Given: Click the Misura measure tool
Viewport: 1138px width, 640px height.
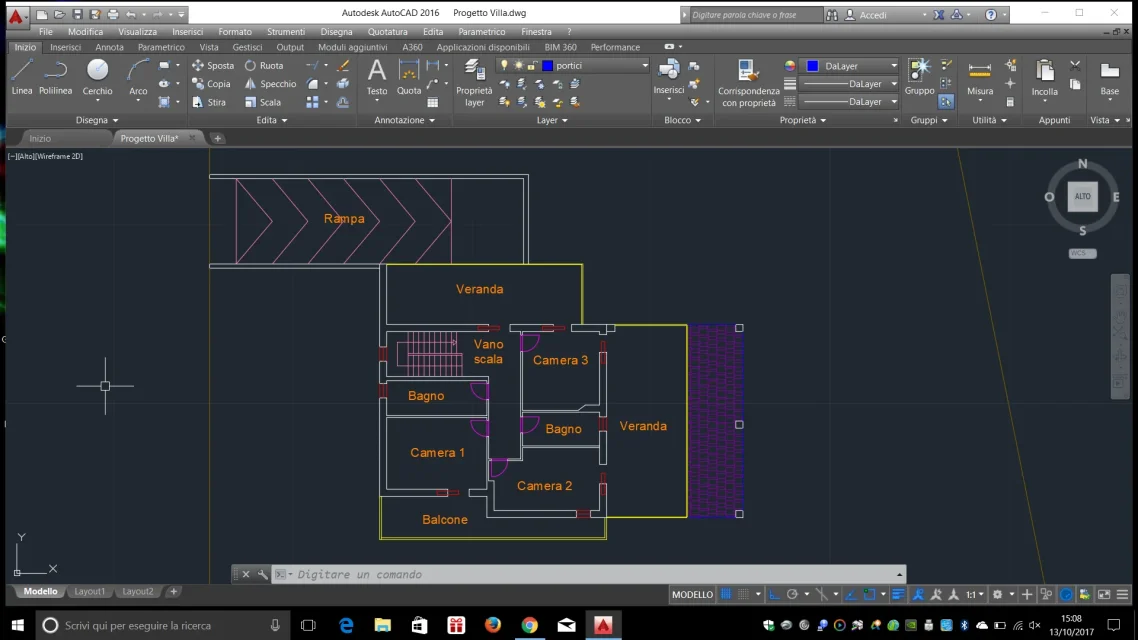Looking at the screenshot, I should 980,76.
